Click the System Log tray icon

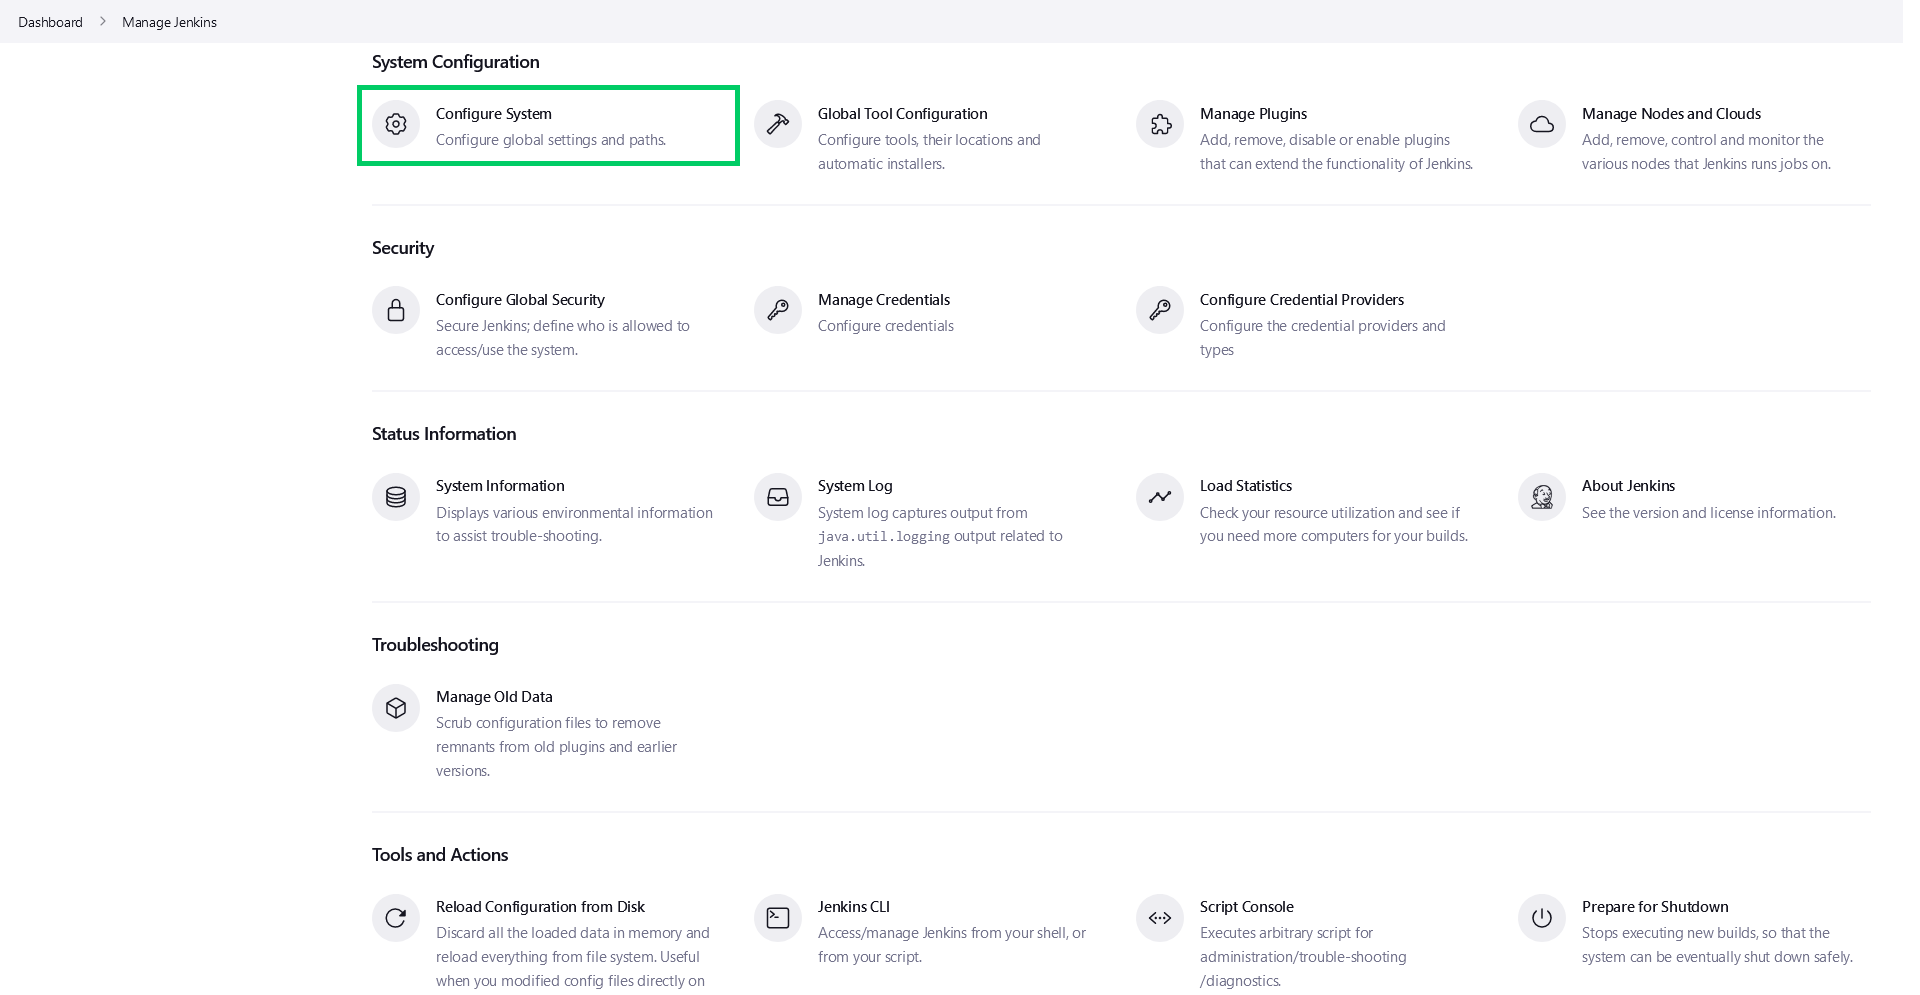(778, 497)
